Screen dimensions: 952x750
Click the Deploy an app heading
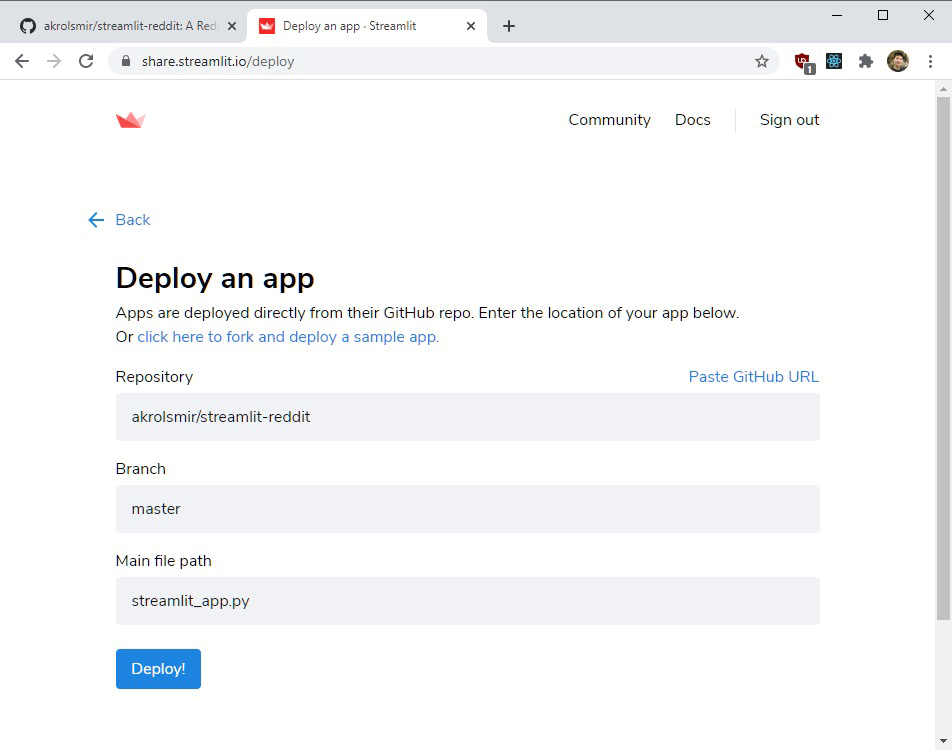(215, 279)
